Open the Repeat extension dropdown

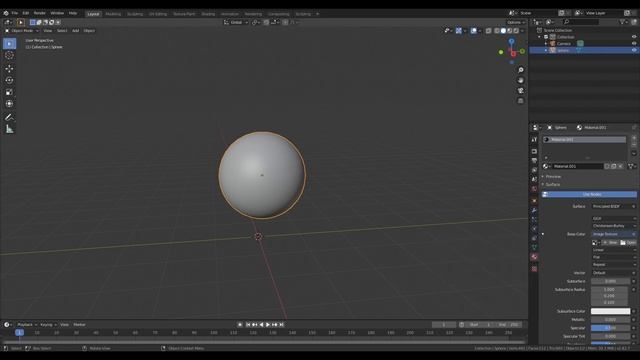click(614, 264)
